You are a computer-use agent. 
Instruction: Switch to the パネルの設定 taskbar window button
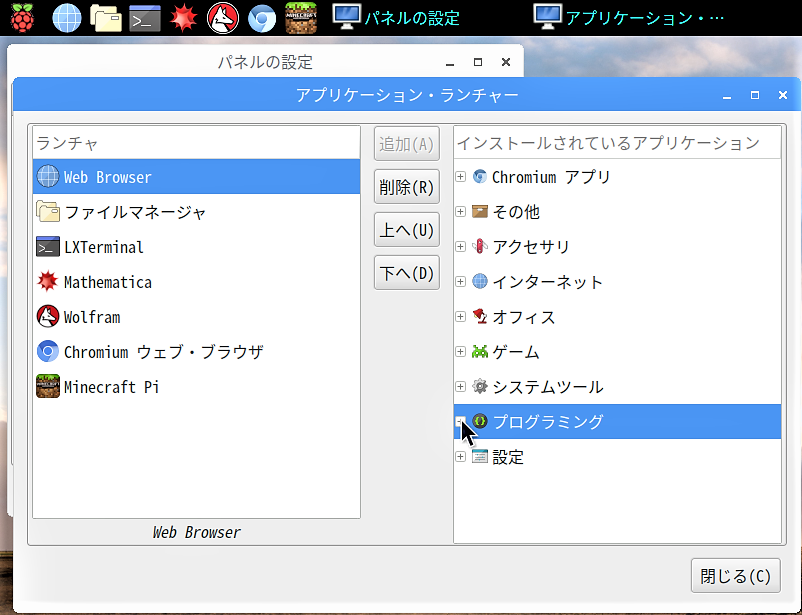[396, 18]
